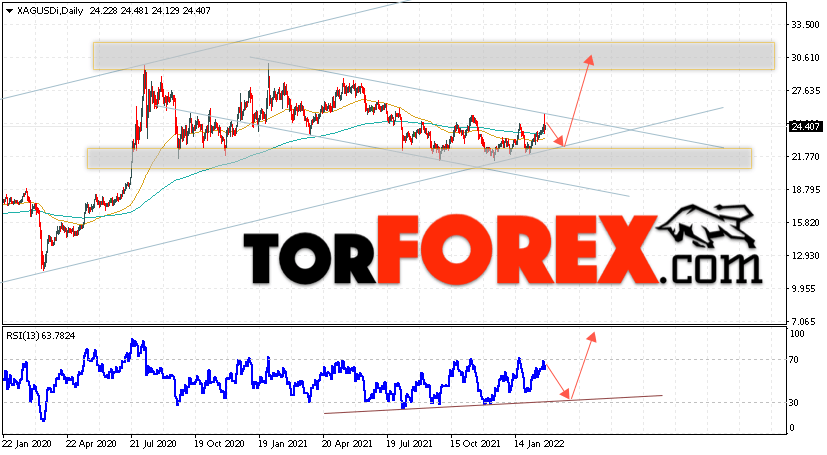
Task: Click the RSI 30 level label
Action: [x=794, y=403]
